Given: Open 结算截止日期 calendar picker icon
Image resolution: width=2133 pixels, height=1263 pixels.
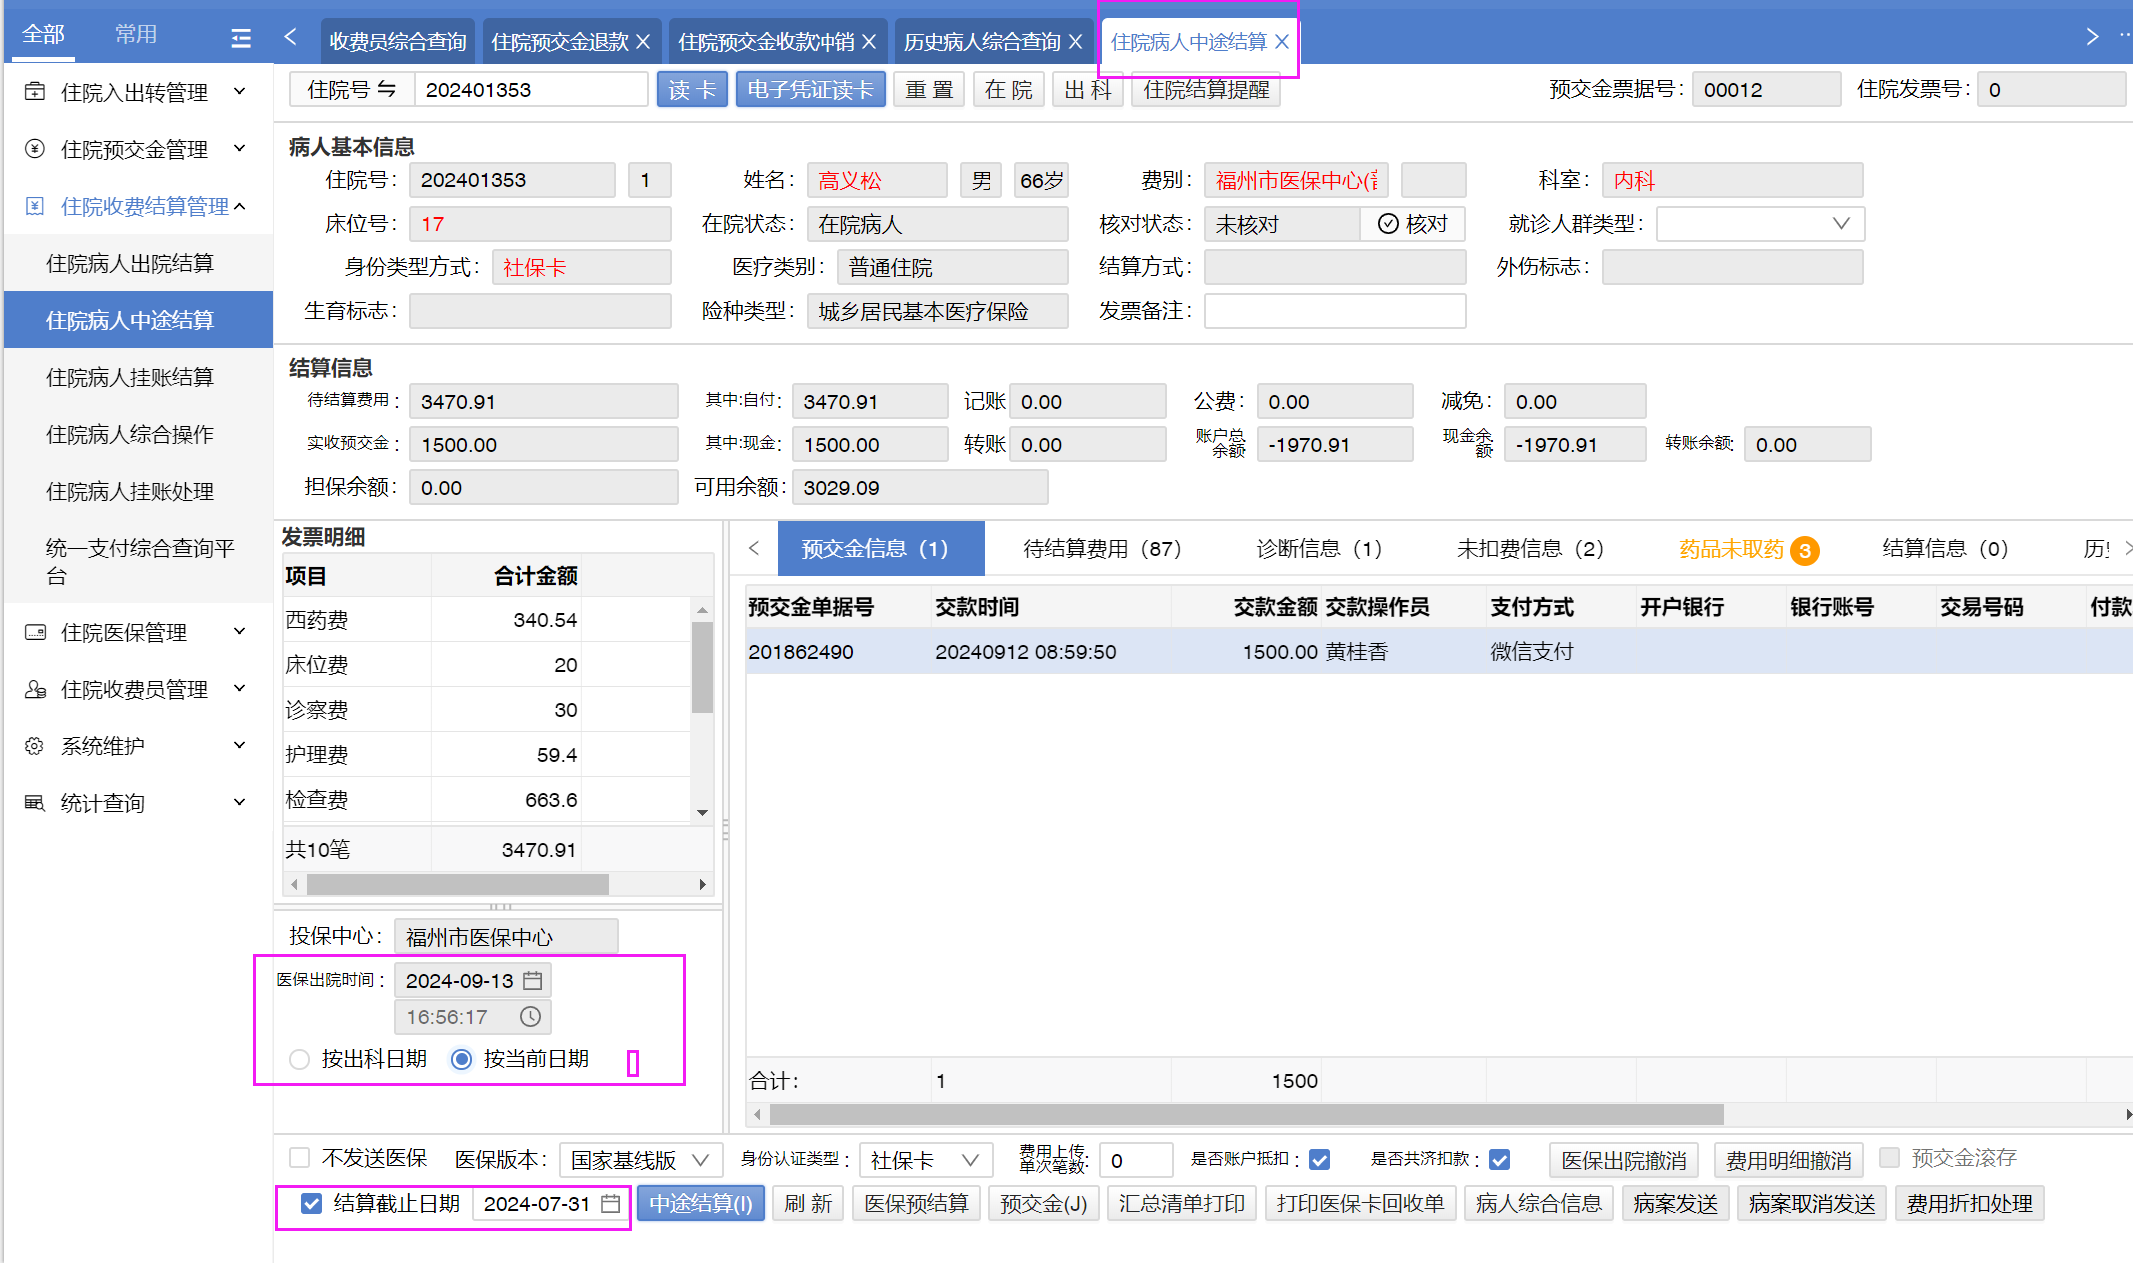Looking at the screenshot, I should coord(610,1204).
